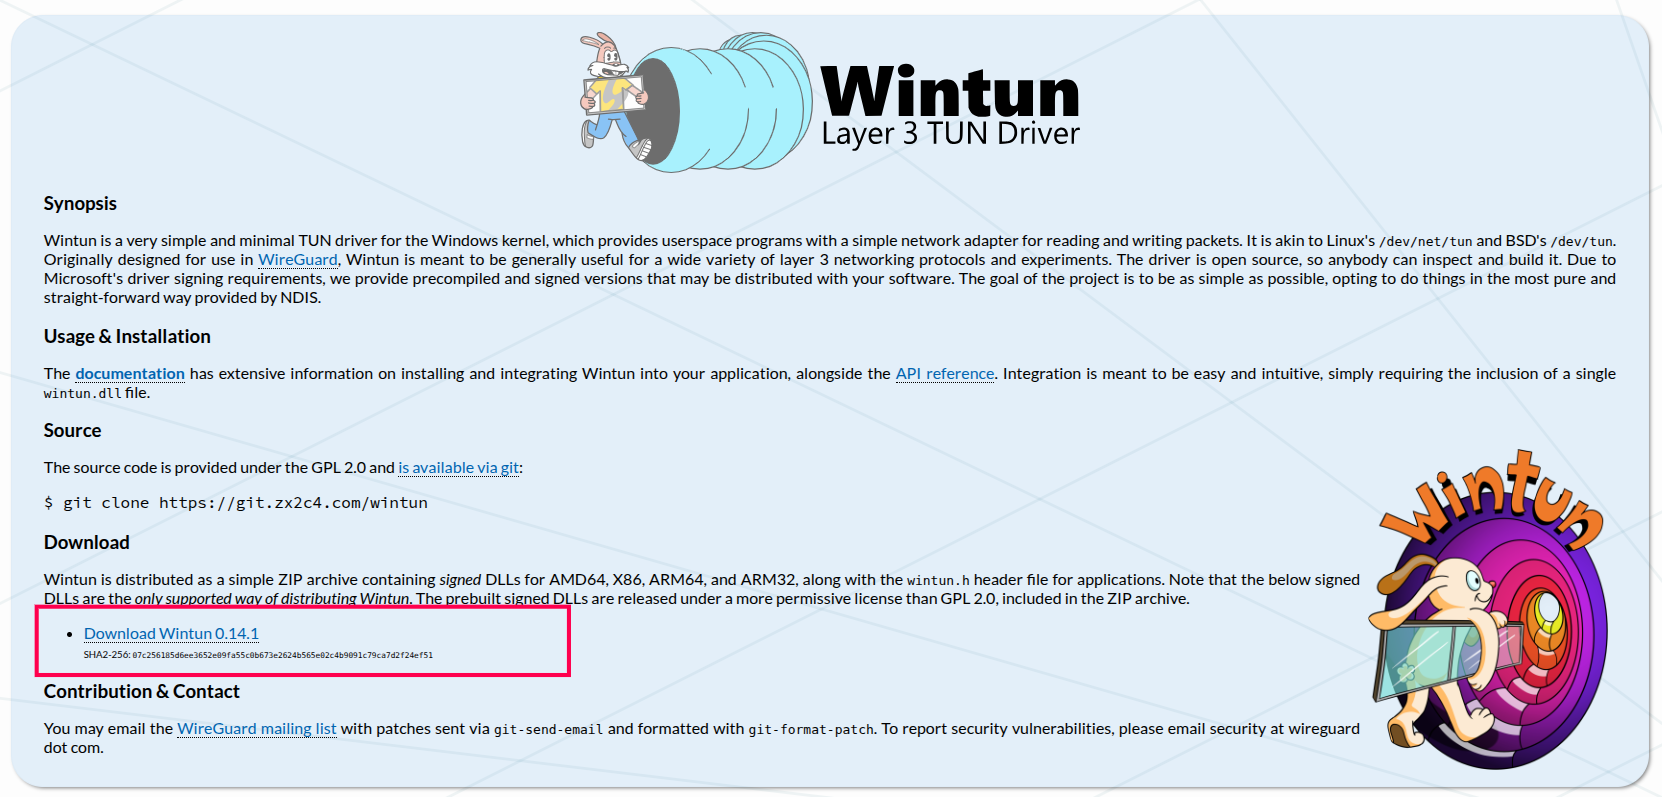Click the git clone command line
Viewport: 1662px width, 797px height.
click(x=236, y=503)
